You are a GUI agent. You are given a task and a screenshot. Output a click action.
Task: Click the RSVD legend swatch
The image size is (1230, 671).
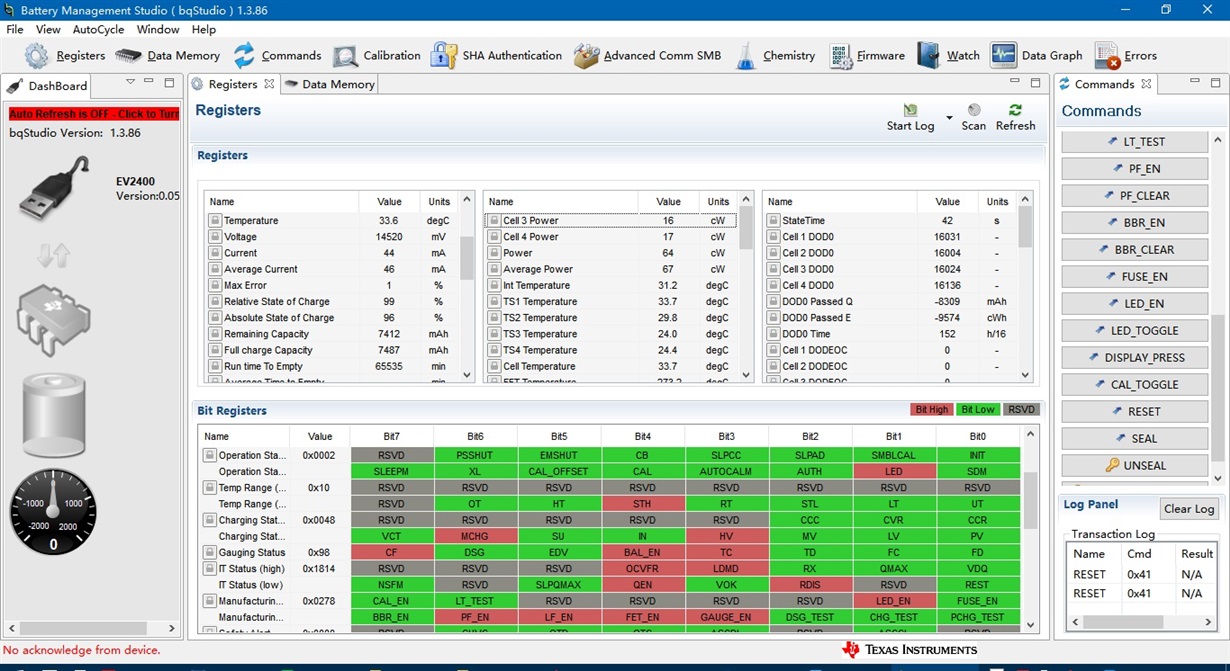coord(1022,410)
